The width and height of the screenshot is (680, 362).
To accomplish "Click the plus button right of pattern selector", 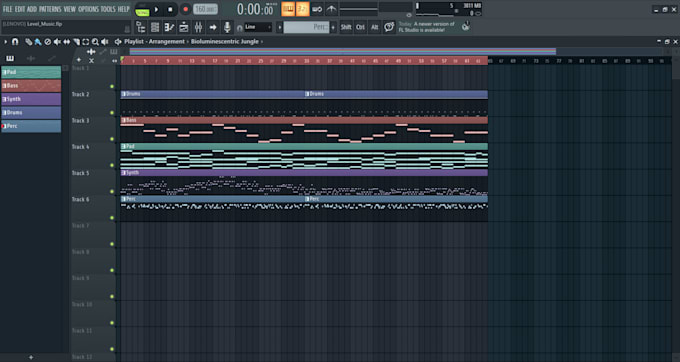I will coord(333,27).
